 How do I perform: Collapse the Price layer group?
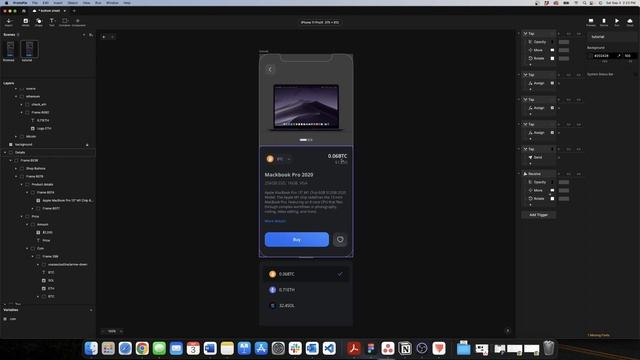pyautogui.click(x=22, y=216)
